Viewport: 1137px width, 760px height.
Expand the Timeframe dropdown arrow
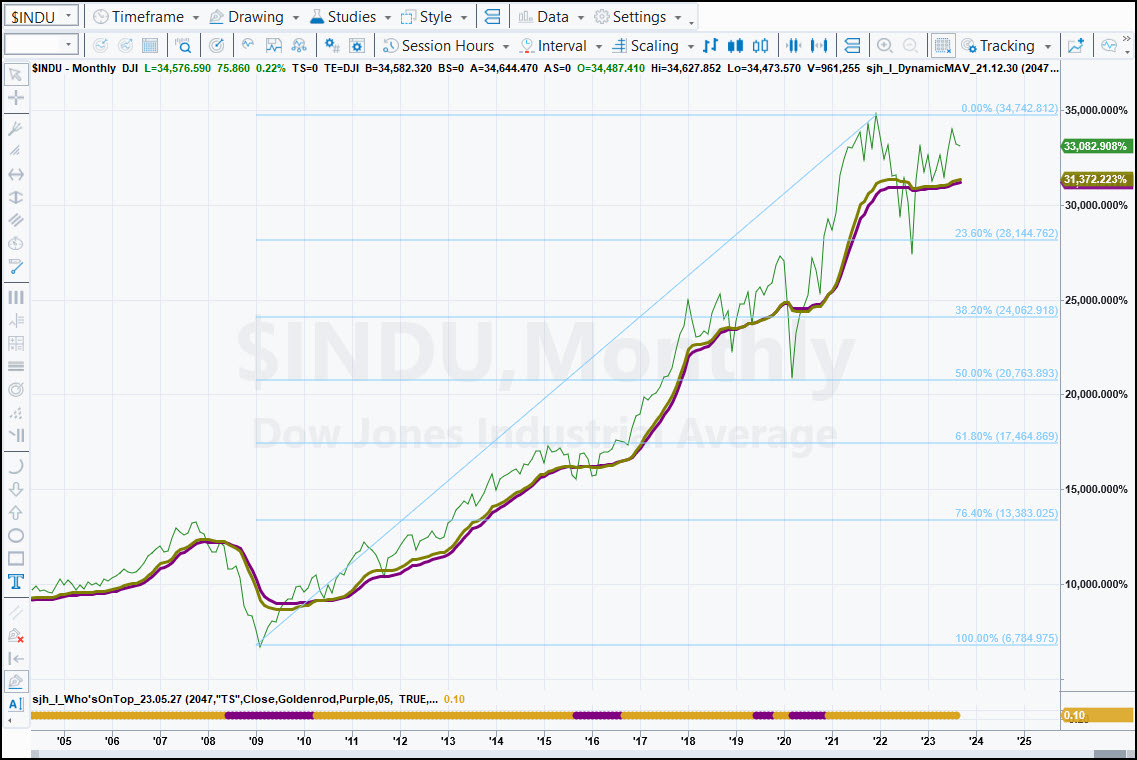point(196,17)
